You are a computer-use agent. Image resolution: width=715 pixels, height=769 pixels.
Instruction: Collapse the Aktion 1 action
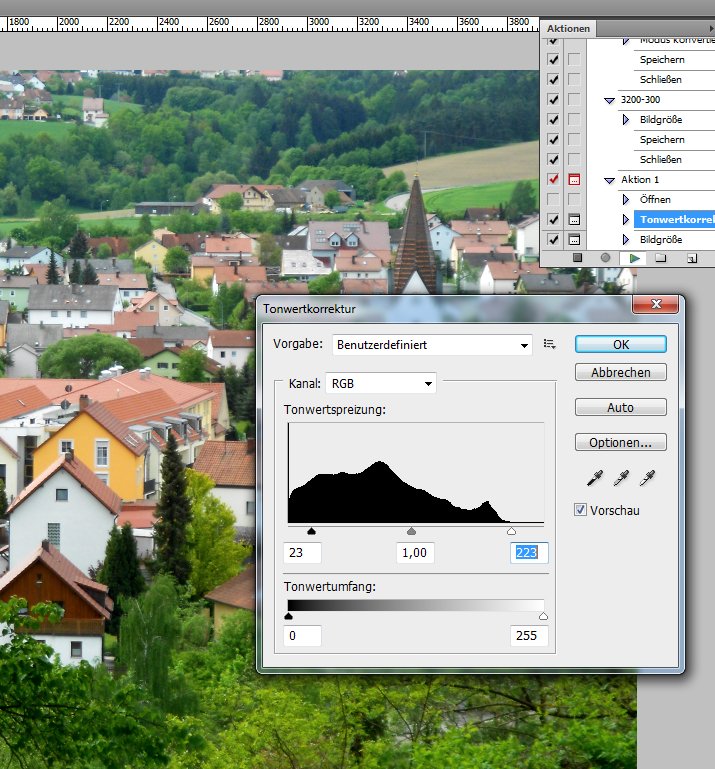click(609, 180)
